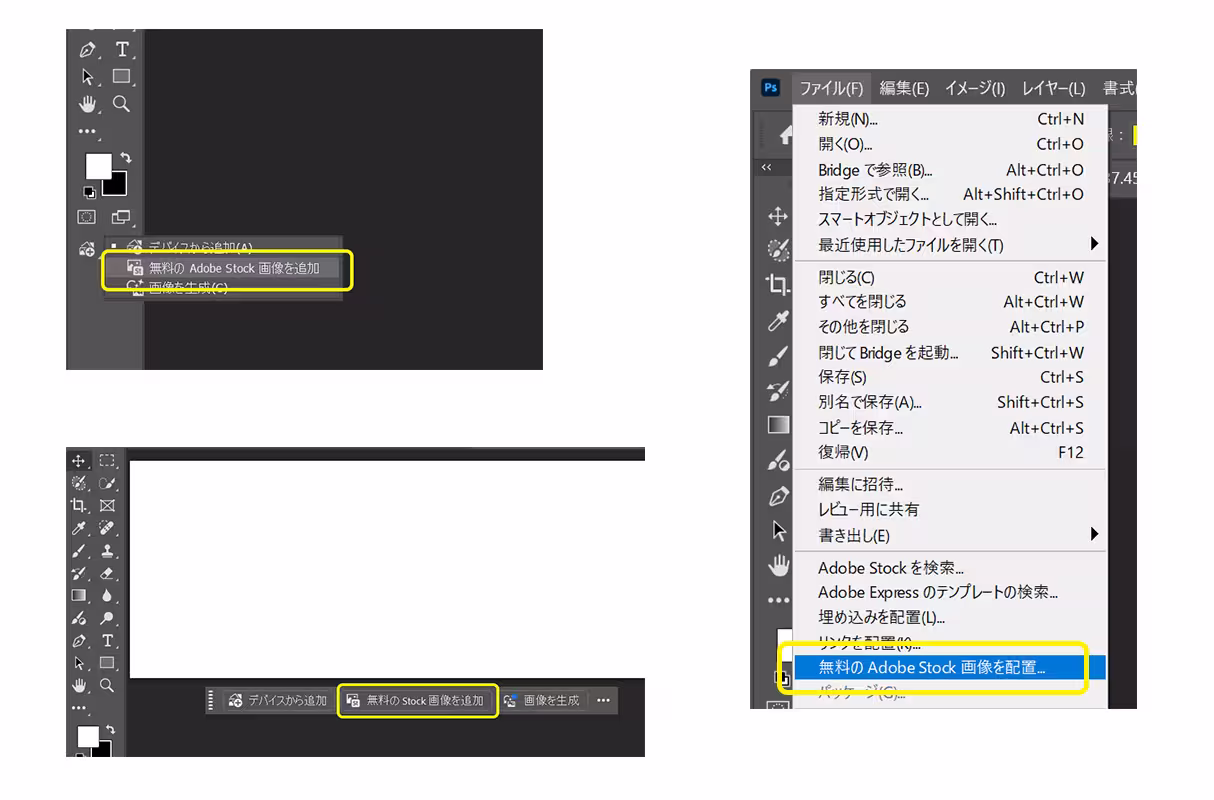
Task: Click the contextual taskbar drag handle
Action: 211,701
